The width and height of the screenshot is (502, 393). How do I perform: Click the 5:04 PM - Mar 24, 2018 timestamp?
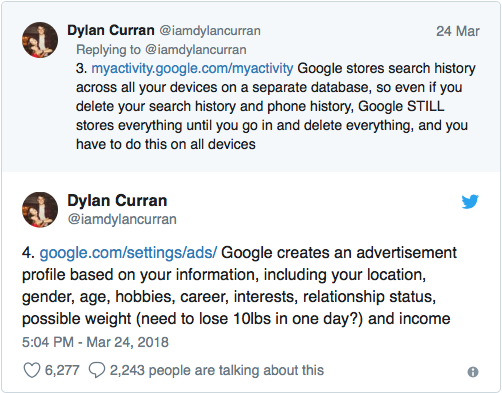tap(95, 342)
